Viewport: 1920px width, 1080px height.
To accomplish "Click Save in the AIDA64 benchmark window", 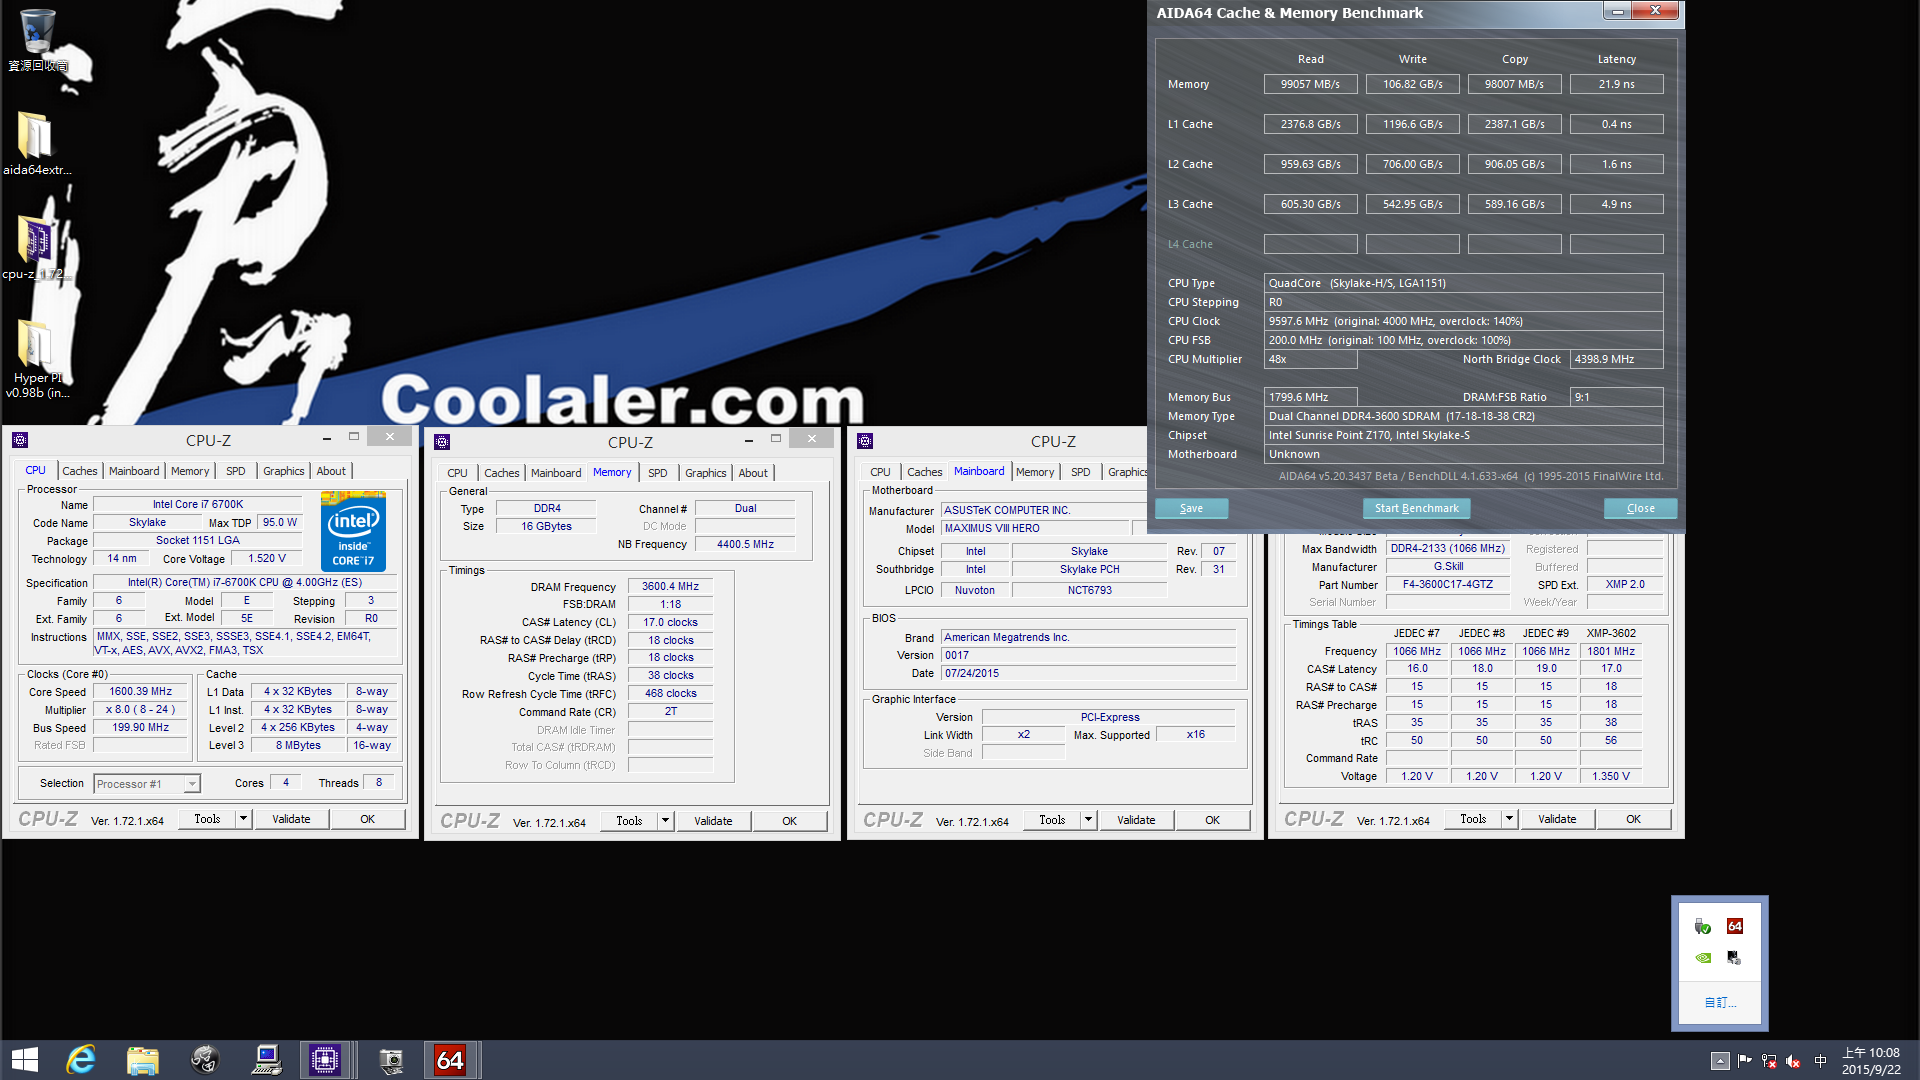I will pyautogui.click(x=1191, y=508).
